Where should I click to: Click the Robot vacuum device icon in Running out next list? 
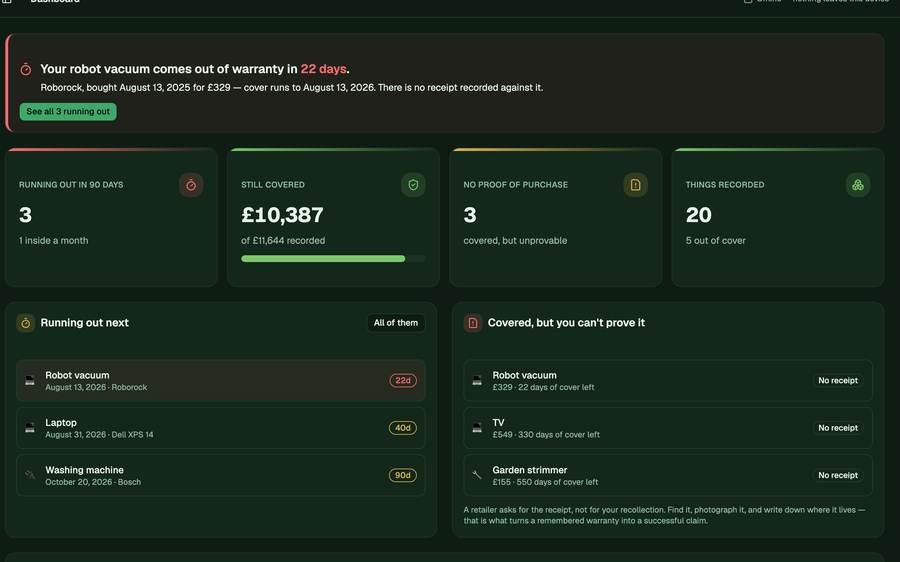point(30,381)
